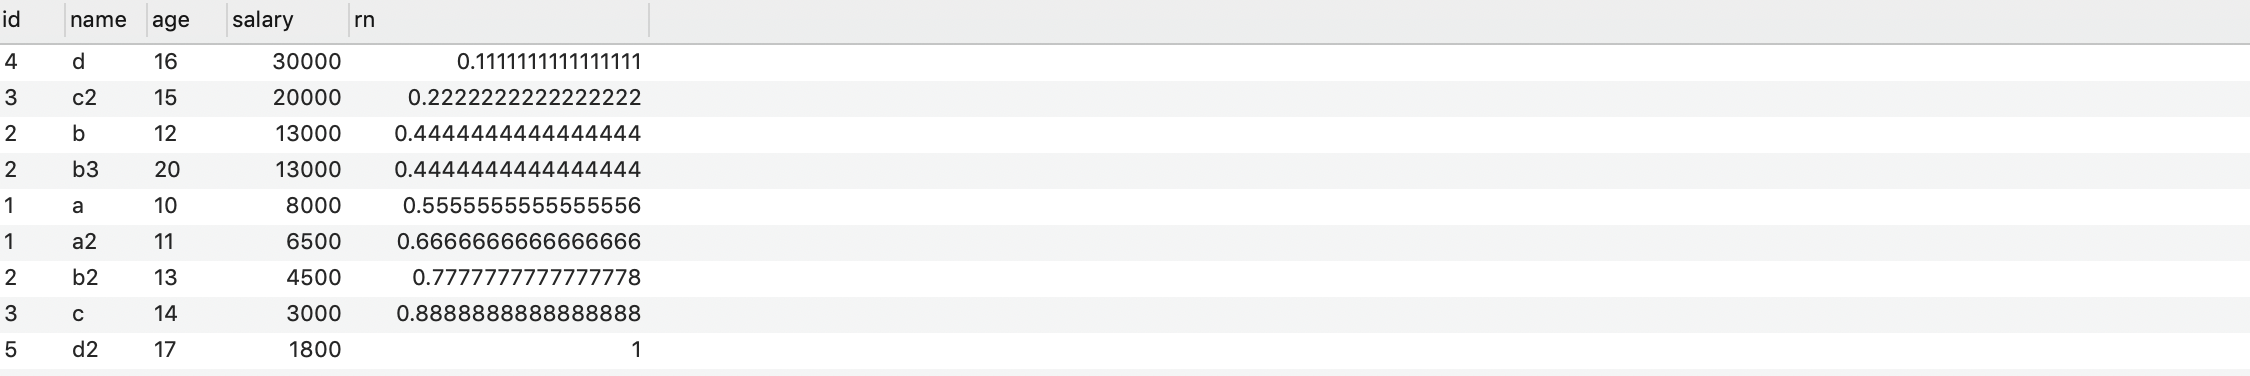Select the name cell b2
2250x376 pixels.
pos(106,278)
